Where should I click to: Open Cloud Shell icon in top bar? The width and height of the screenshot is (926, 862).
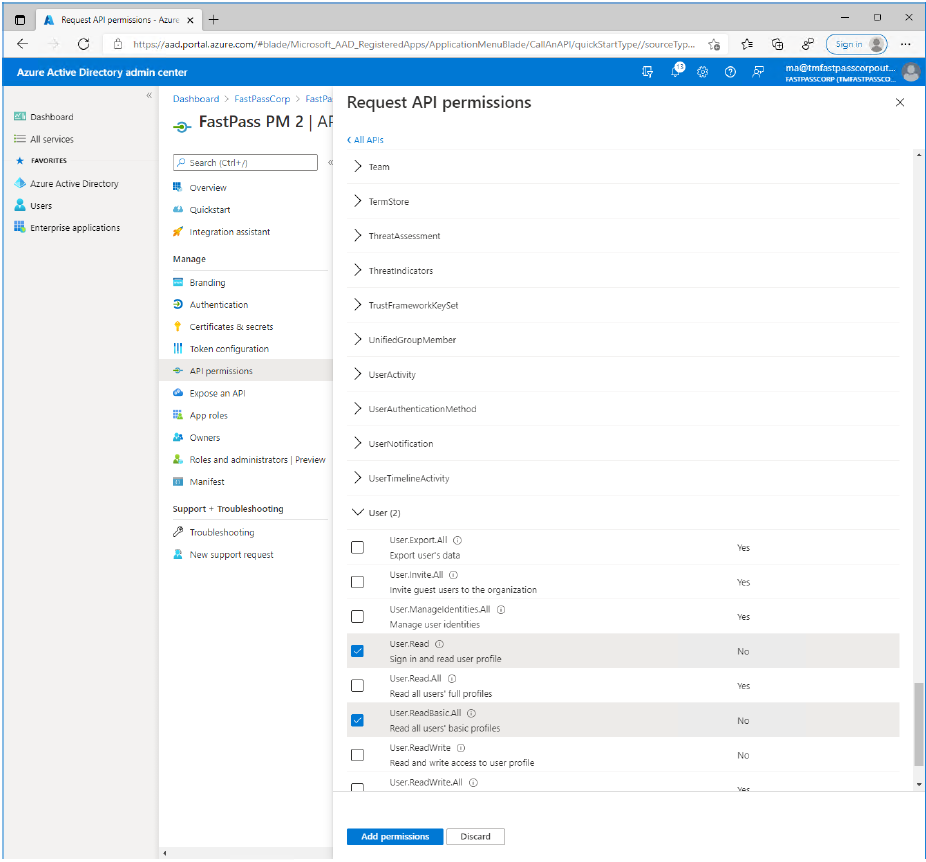coord(648,72)
